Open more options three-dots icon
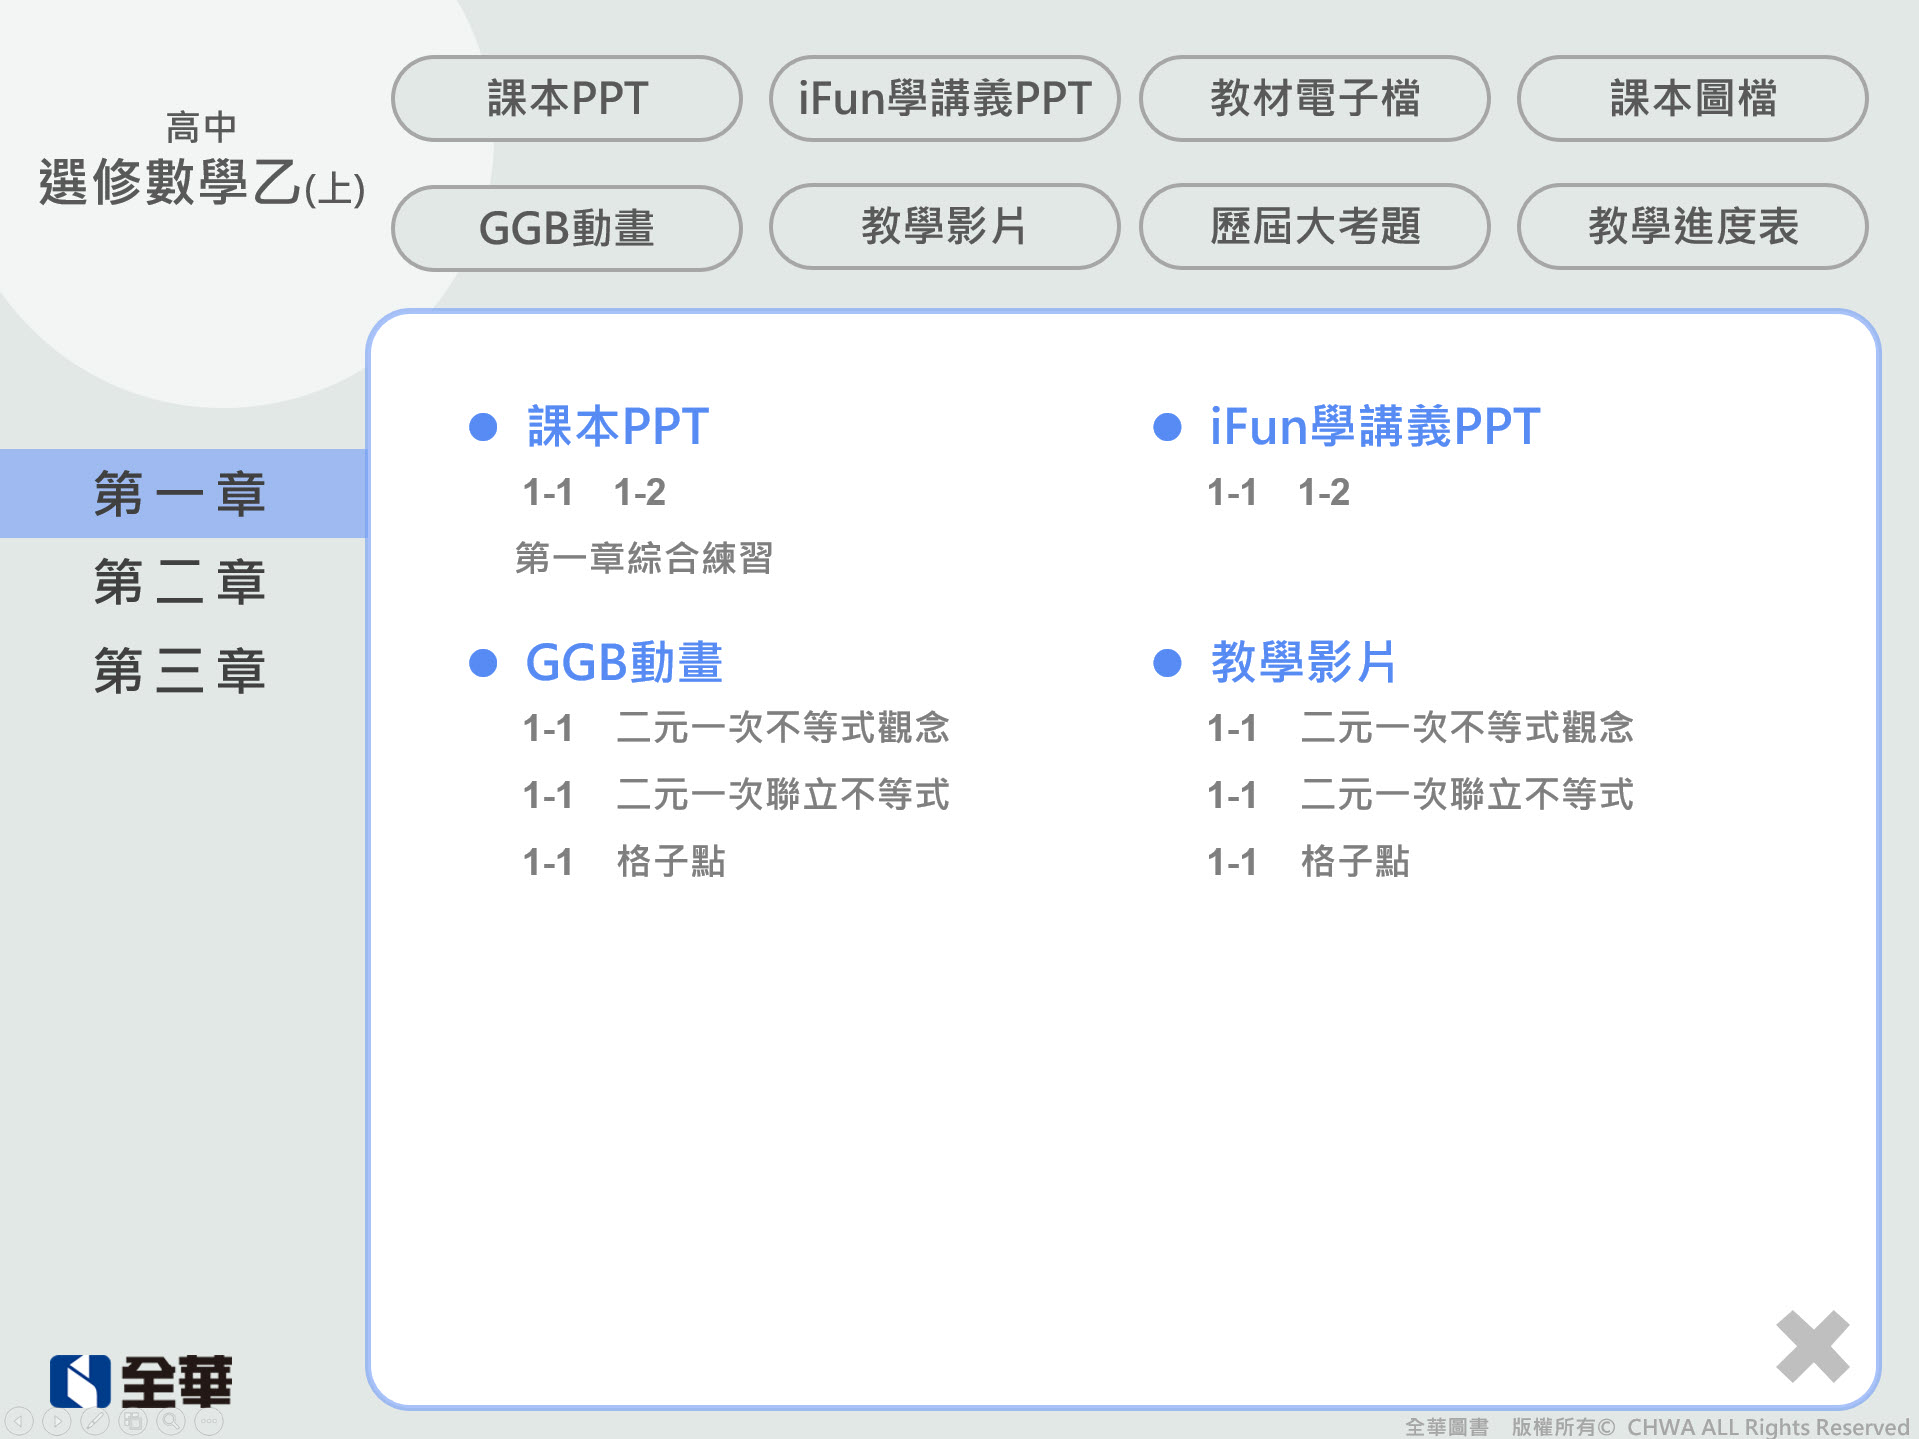This screenshot has height=1439, width=1919. tap(209, 1421)
